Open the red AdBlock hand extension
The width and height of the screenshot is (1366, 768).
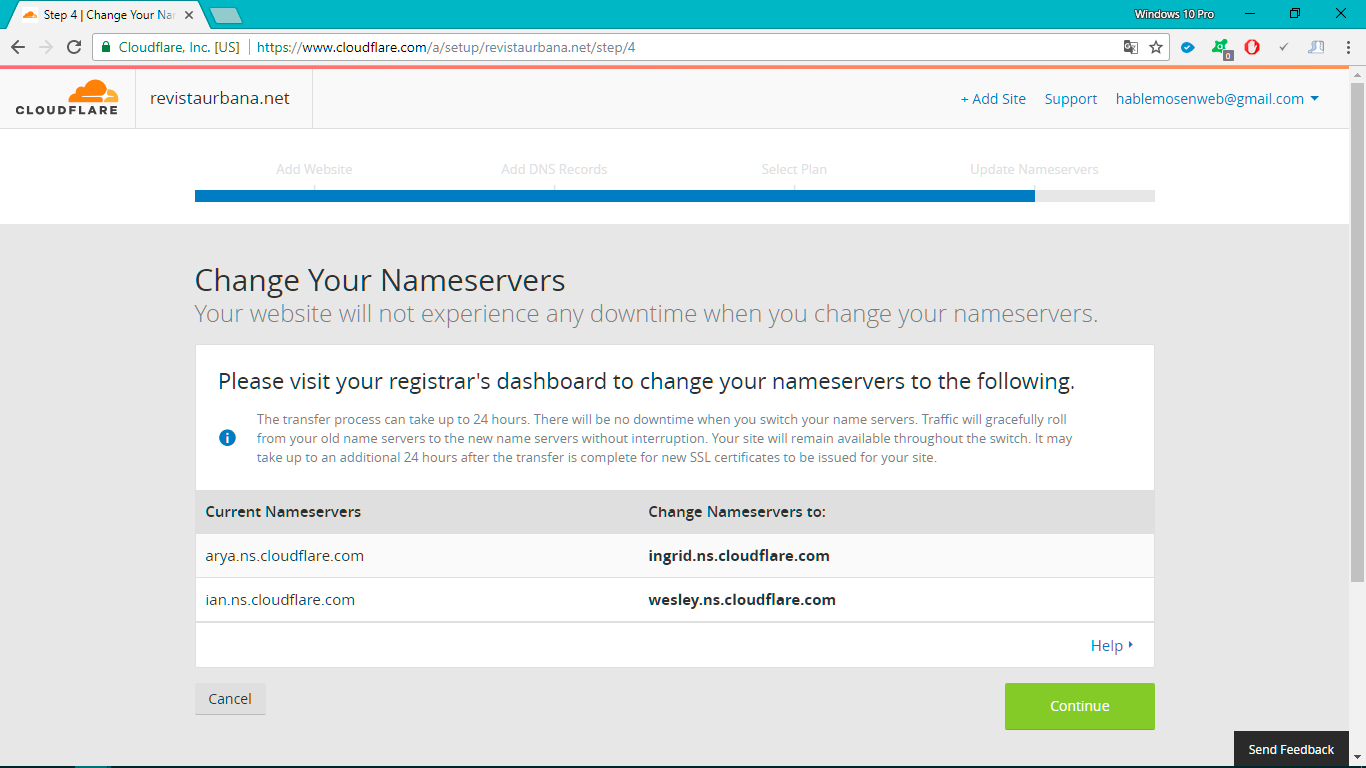click(x=1252, y=47)
